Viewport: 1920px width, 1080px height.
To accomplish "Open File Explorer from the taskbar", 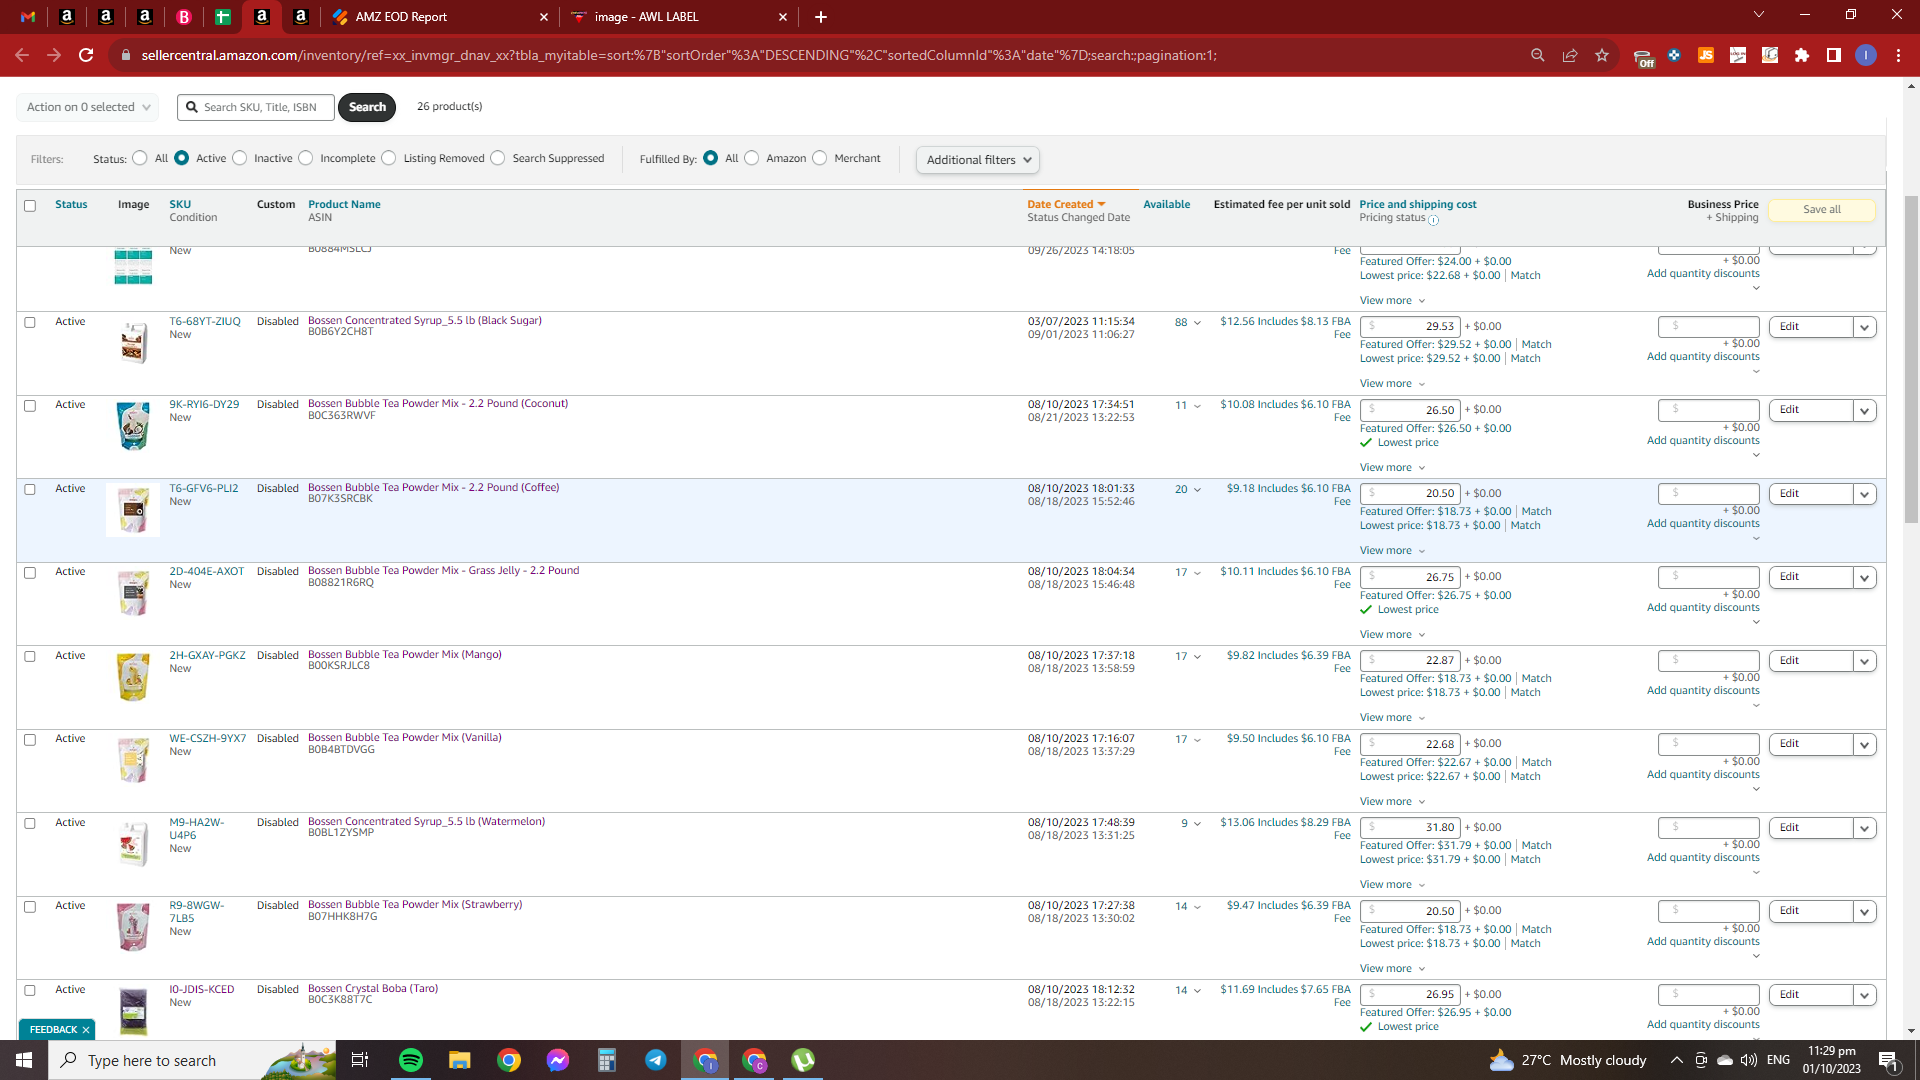I will tap(459, 1060).
